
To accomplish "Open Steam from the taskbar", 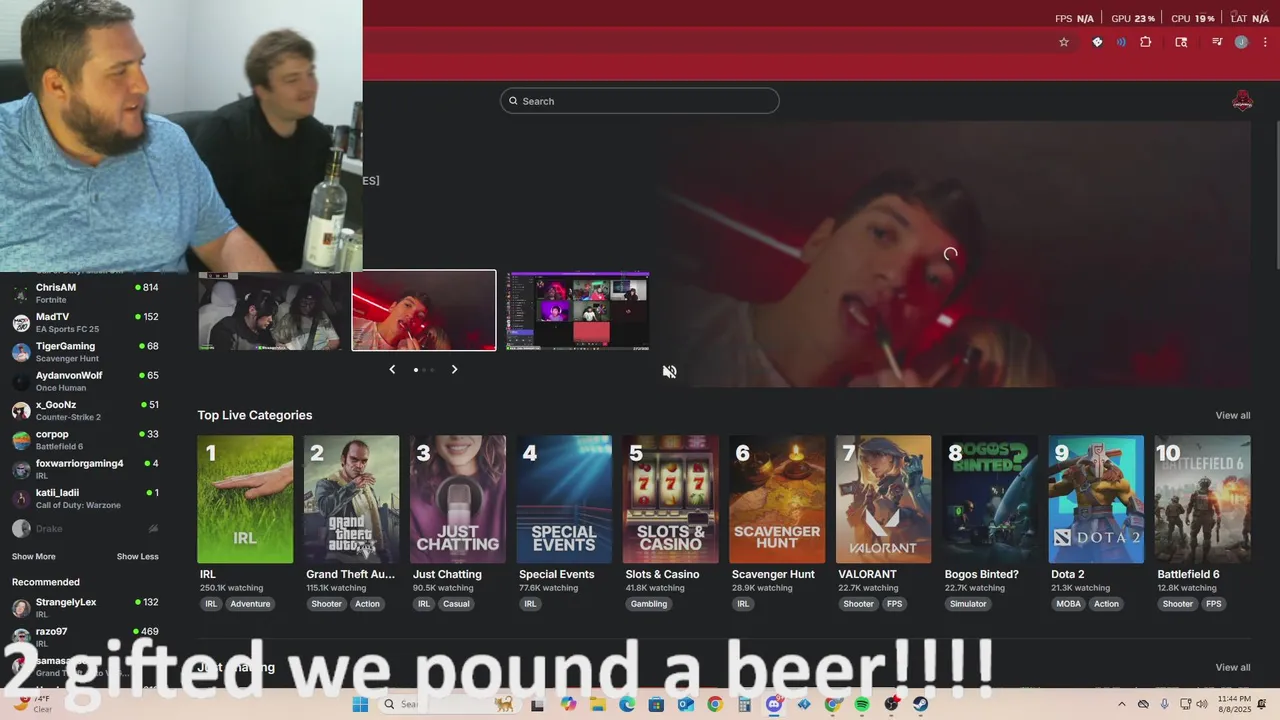I will coord(921,704).
